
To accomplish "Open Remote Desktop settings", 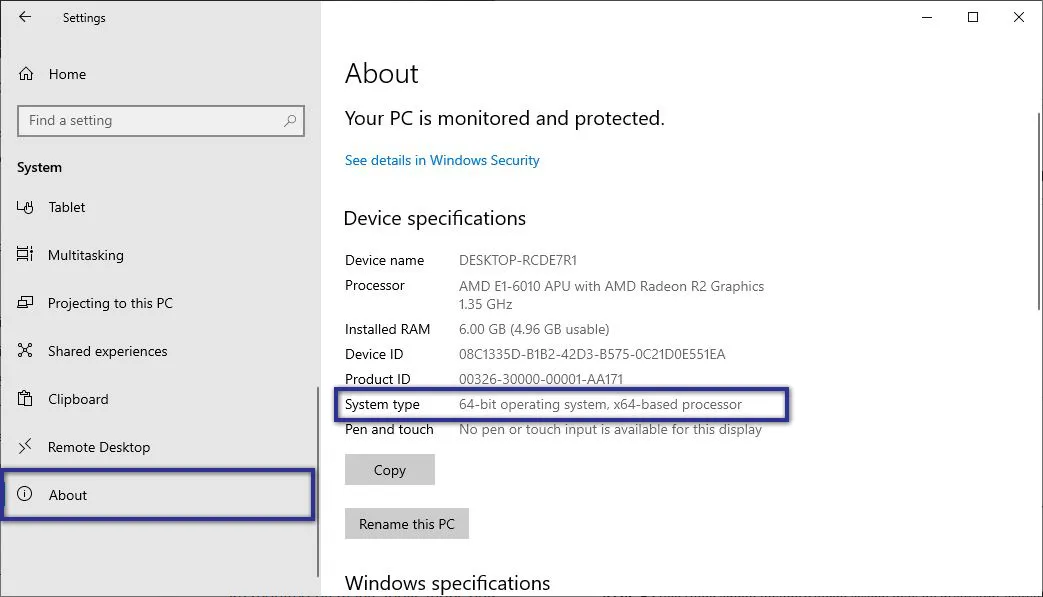I will pyautogui.click(x=99, y=447).
